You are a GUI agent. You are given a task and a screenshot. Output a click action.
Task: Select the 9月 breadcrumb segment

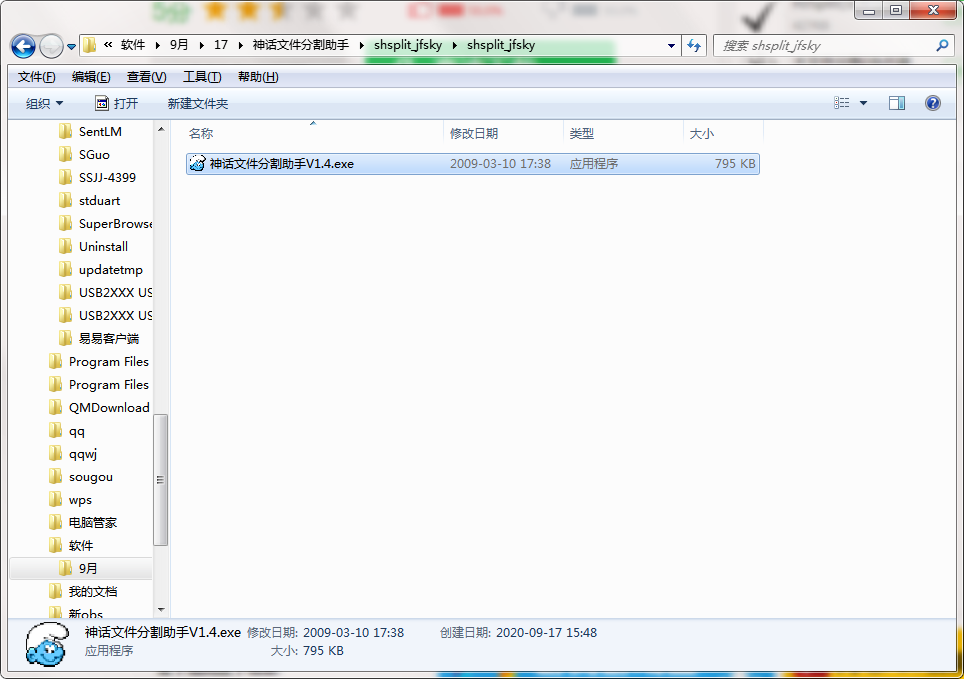click(179, 45)
